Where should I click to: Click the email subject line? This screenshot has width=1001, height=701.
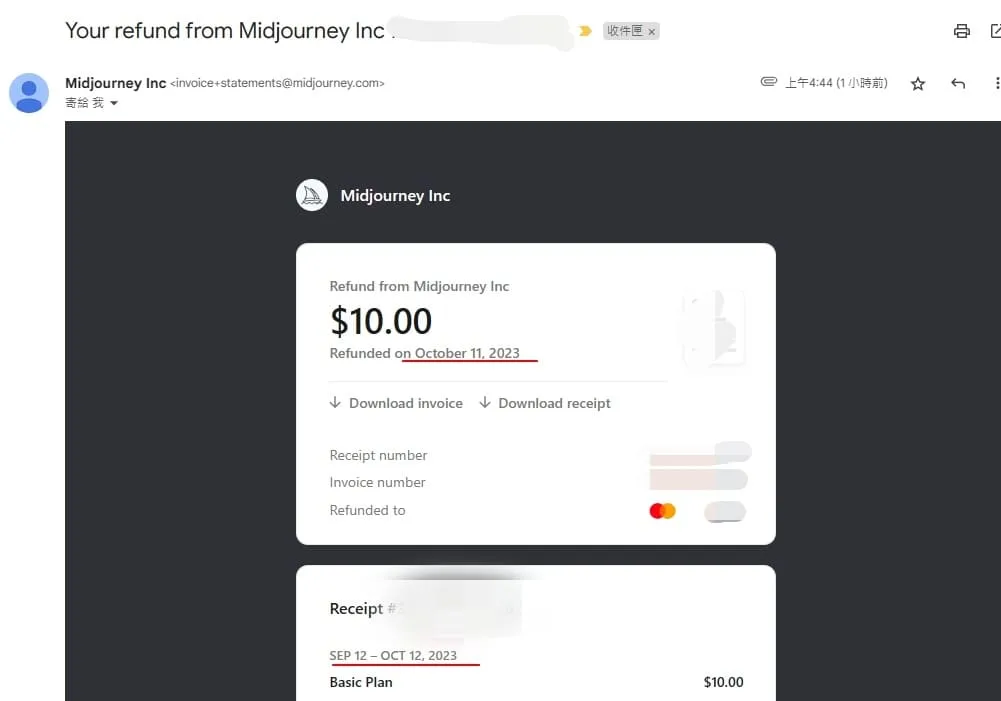[224, 31]
